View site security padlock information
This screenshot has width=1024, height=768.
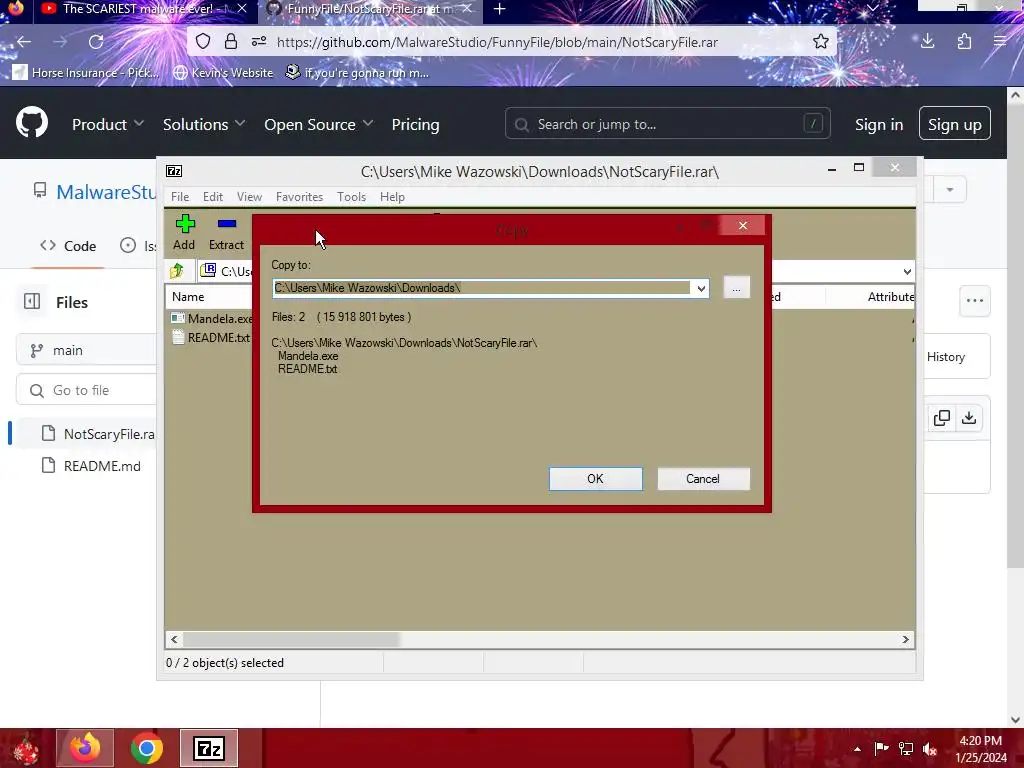[x=231, y=42]
